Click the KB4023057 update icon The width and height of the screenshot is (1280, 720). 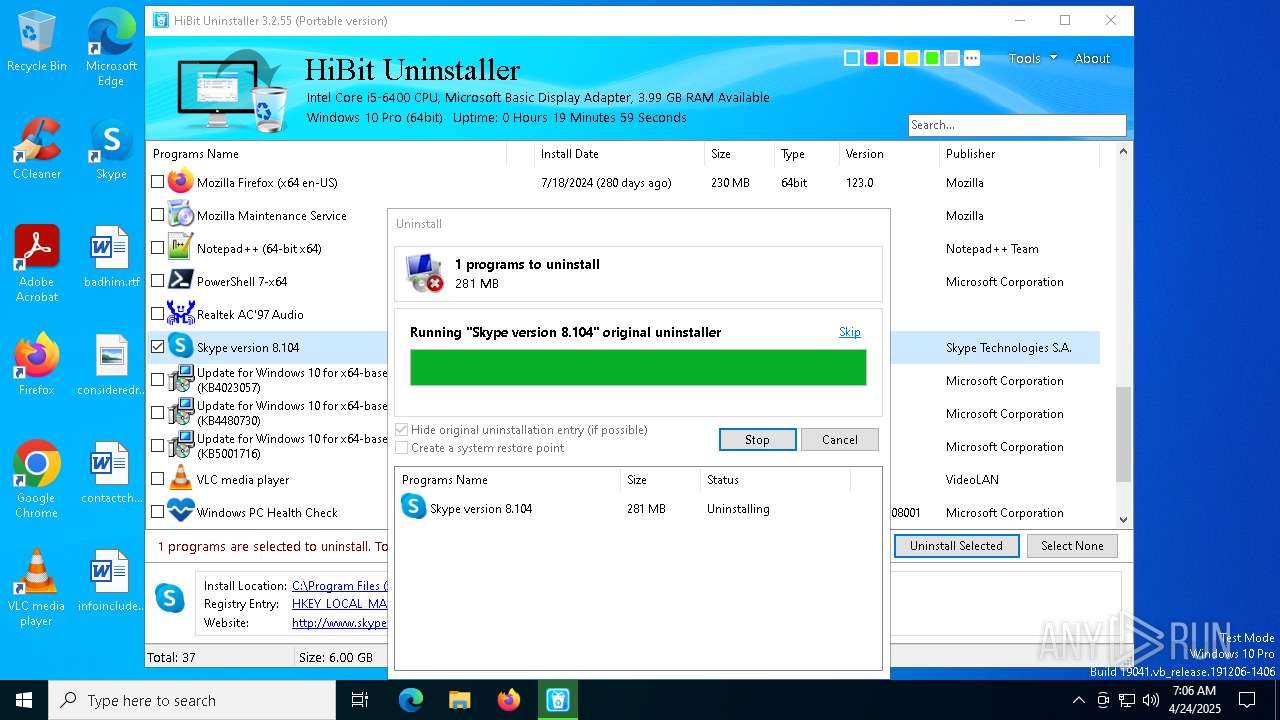pos(180,380)
